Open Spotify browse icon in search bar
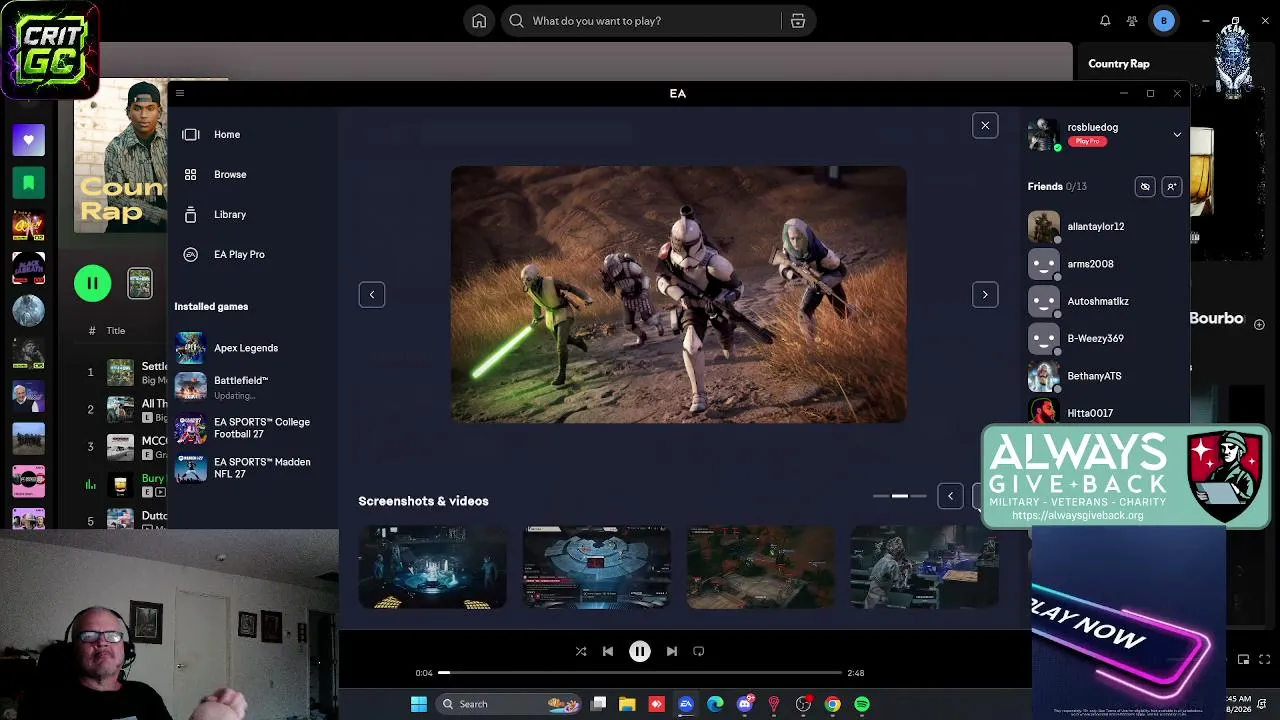 click(798, 21)
